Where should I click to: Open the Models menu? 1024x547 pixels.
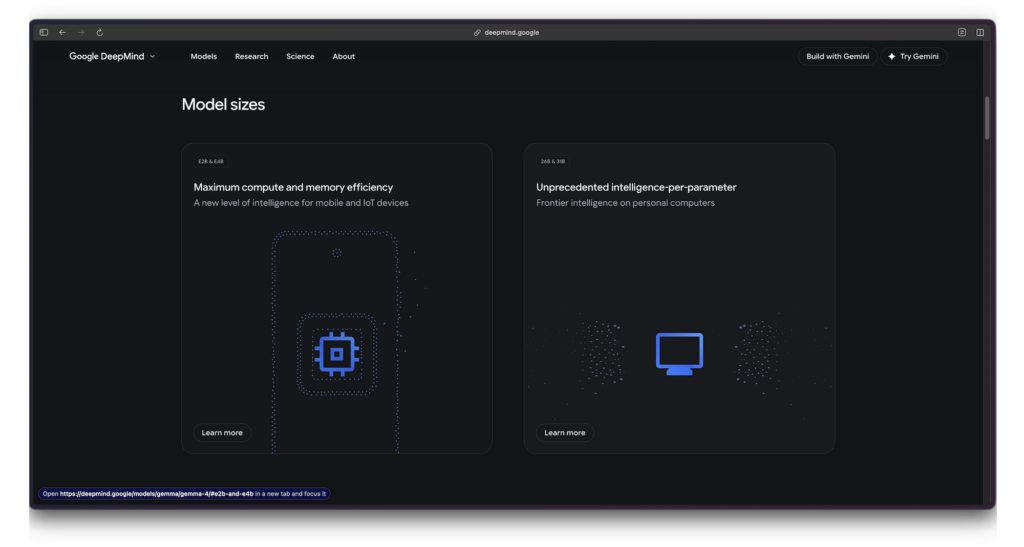coord(204,57)
